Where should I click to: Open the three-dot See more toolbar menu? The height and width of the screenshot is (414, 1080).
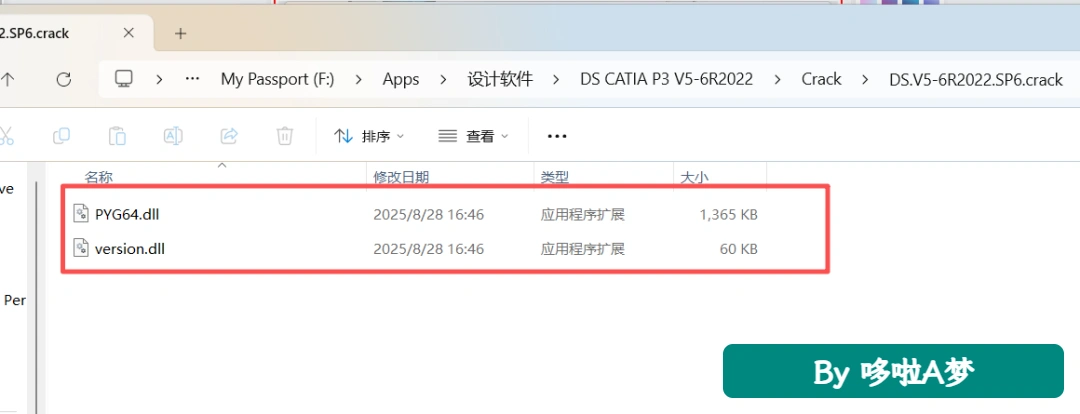pos(557,136)
